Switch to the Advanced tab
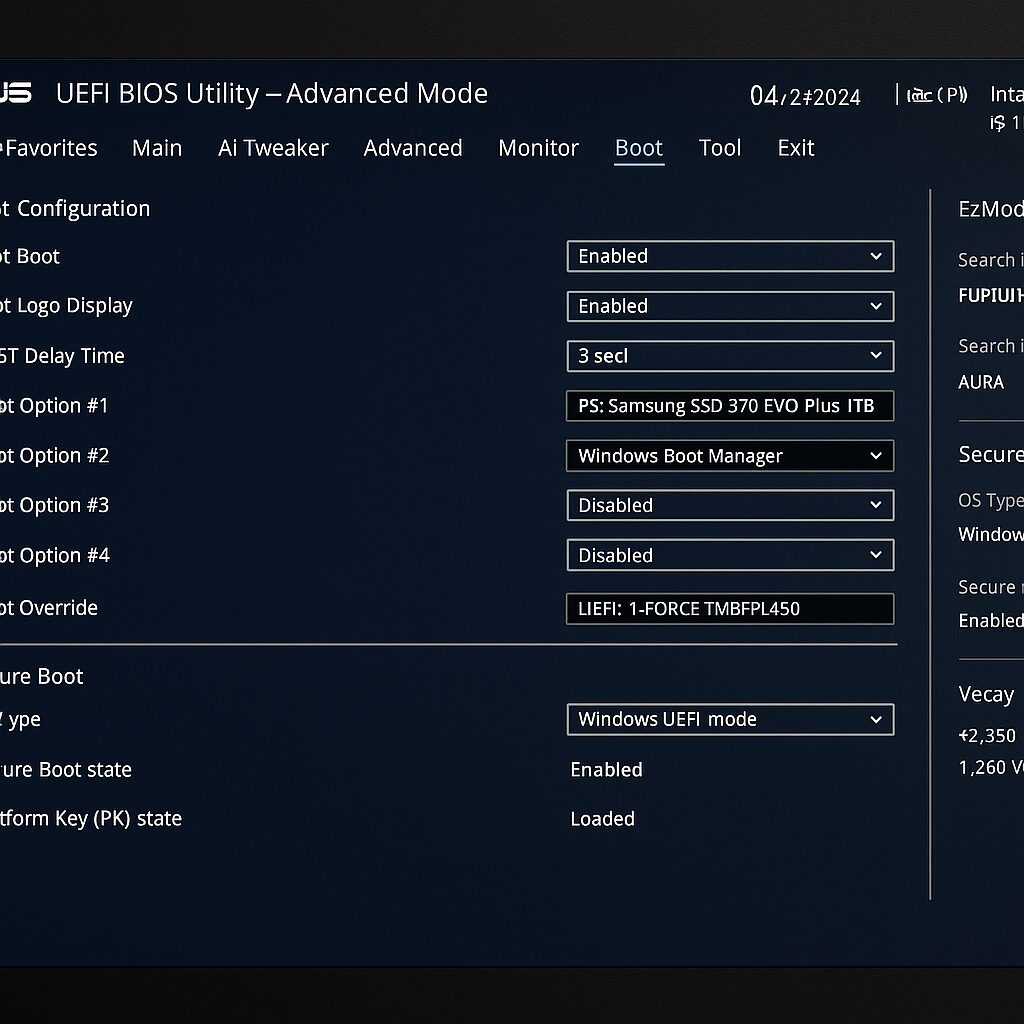Screen dimensions: 1024x1024 pyautogui.click(x=413, y=148)
